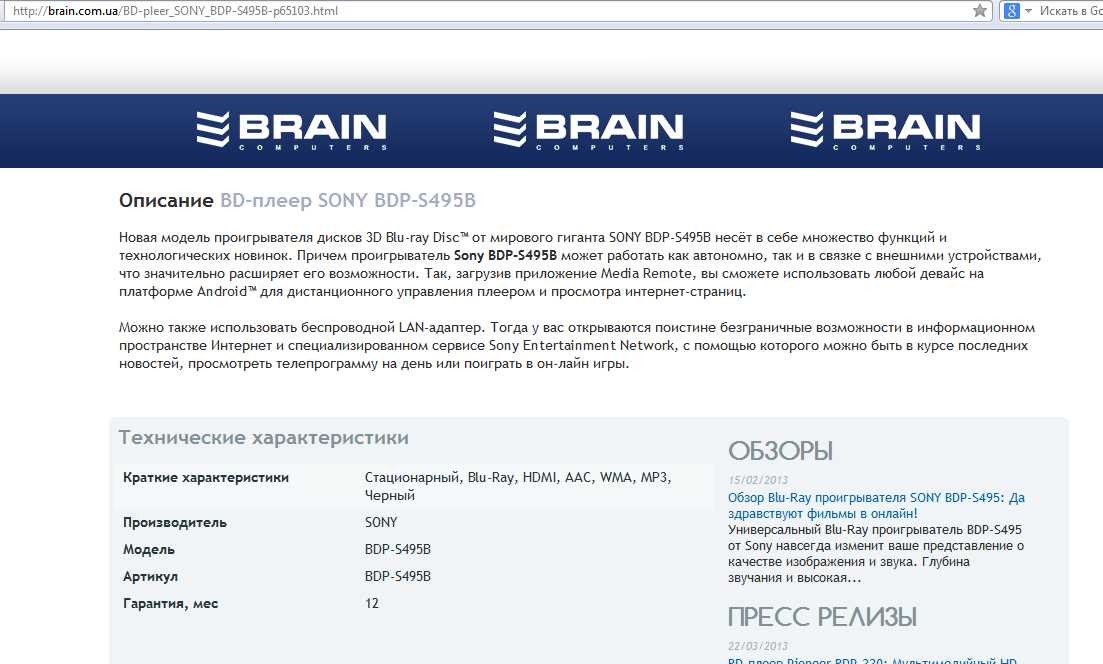Click the 'ОБЗОРЫ' section heading
The image size is (1103, 664).
[780, 451]
